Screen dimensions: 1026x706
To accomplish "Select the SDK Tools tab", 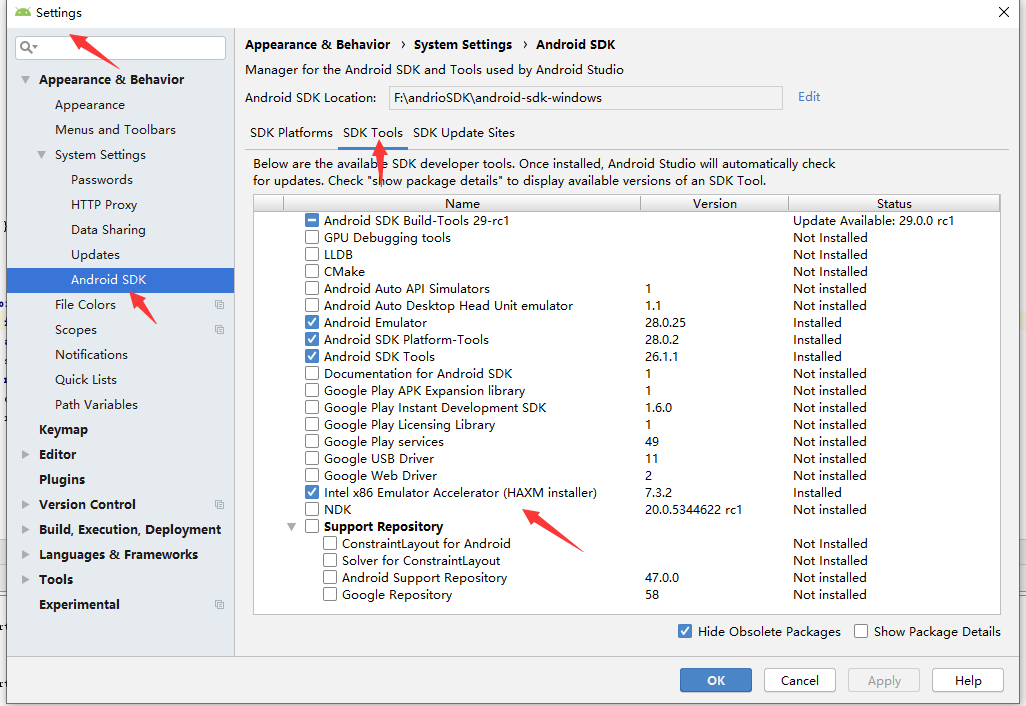I will 373,133.
